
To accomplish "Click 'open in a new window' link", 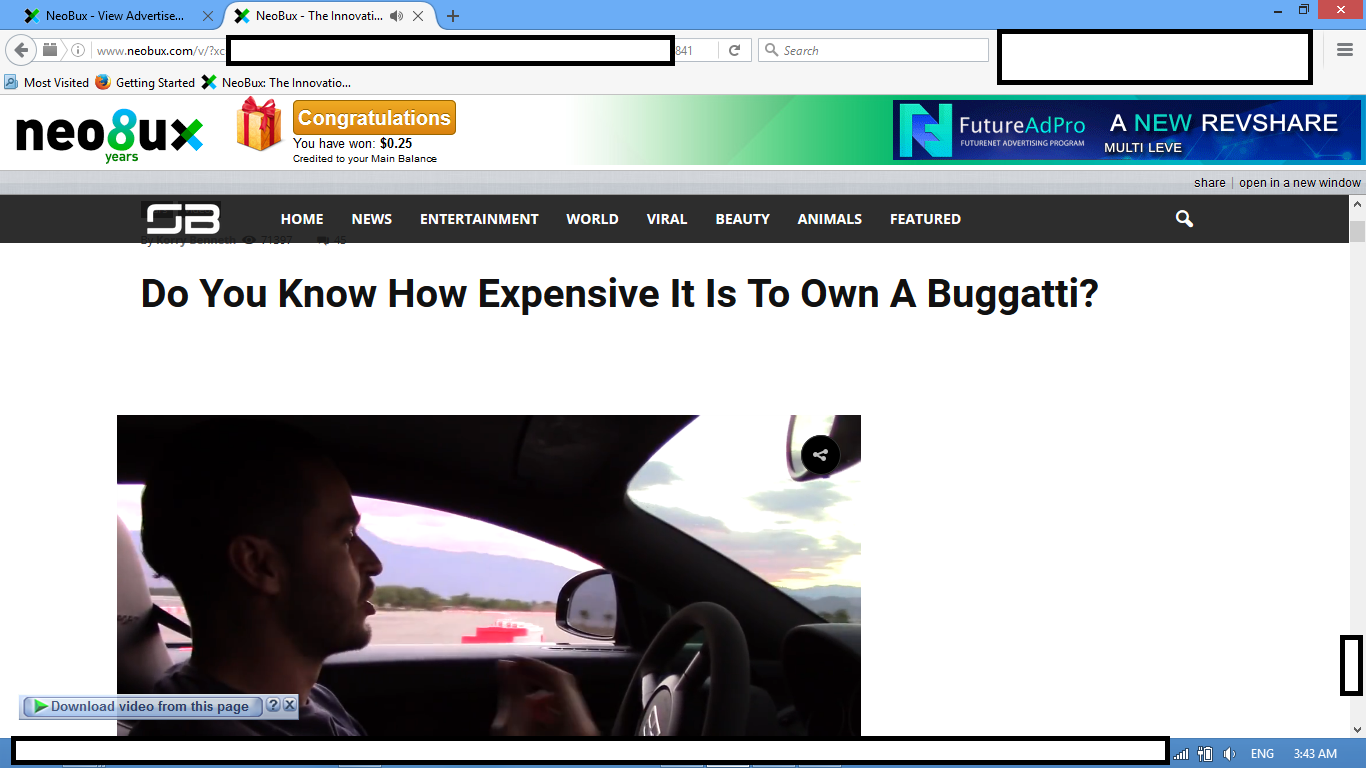I will pos(1300,183).
